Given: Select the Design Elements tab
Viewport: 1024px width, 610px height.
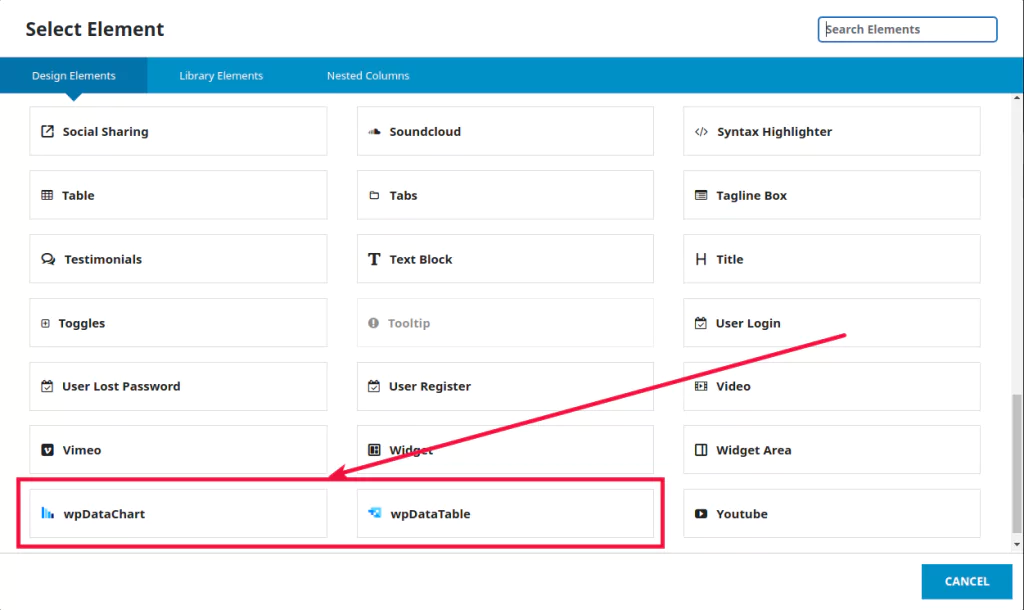Looking at the screenshot, I should 73,75.
